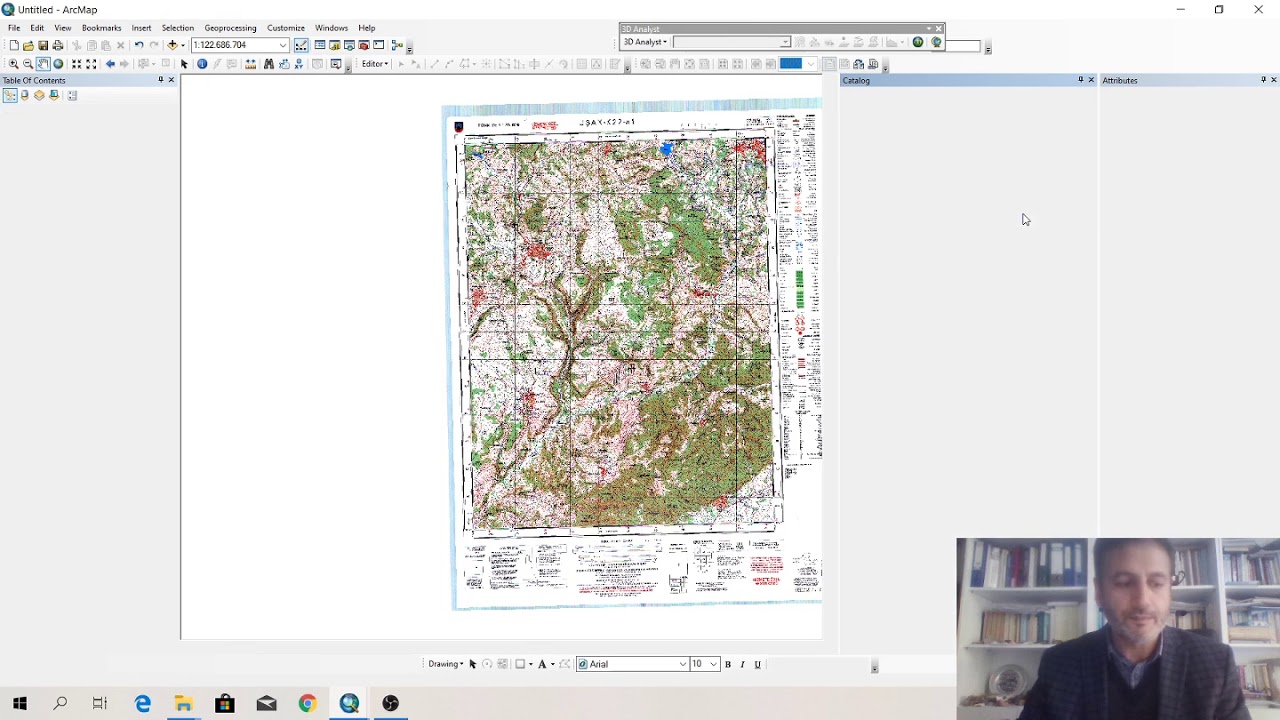The width and height of the screenshot is (1280, 720).
Task: Launch ModelBuilder window
Action: point(397,45)
